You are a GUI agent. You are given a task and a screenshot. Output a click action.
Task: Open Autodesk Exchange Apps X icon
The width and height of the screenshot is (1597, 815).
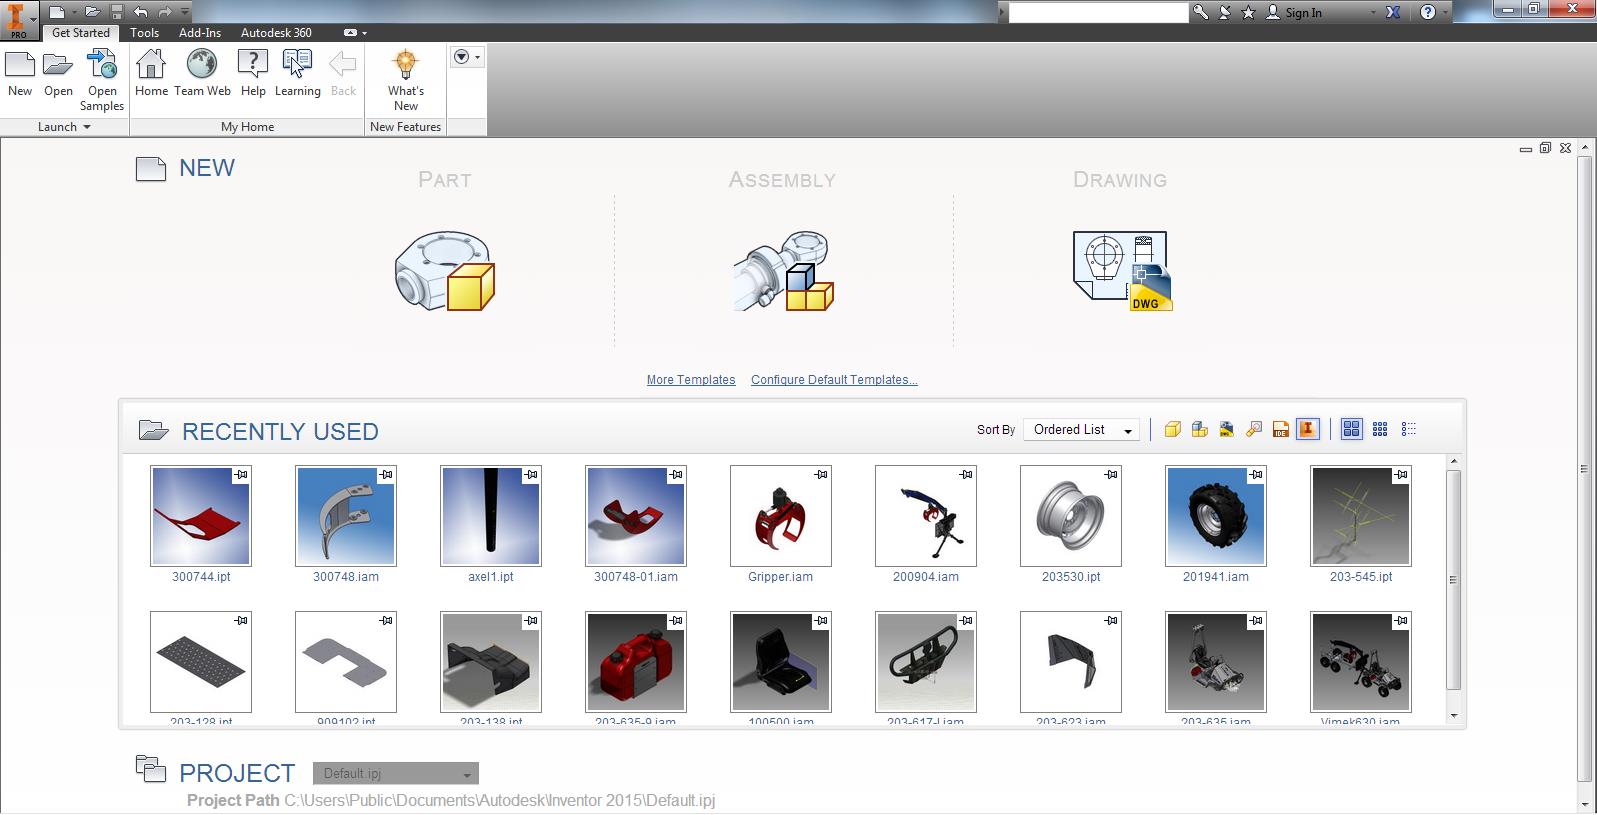point(1394,12)
